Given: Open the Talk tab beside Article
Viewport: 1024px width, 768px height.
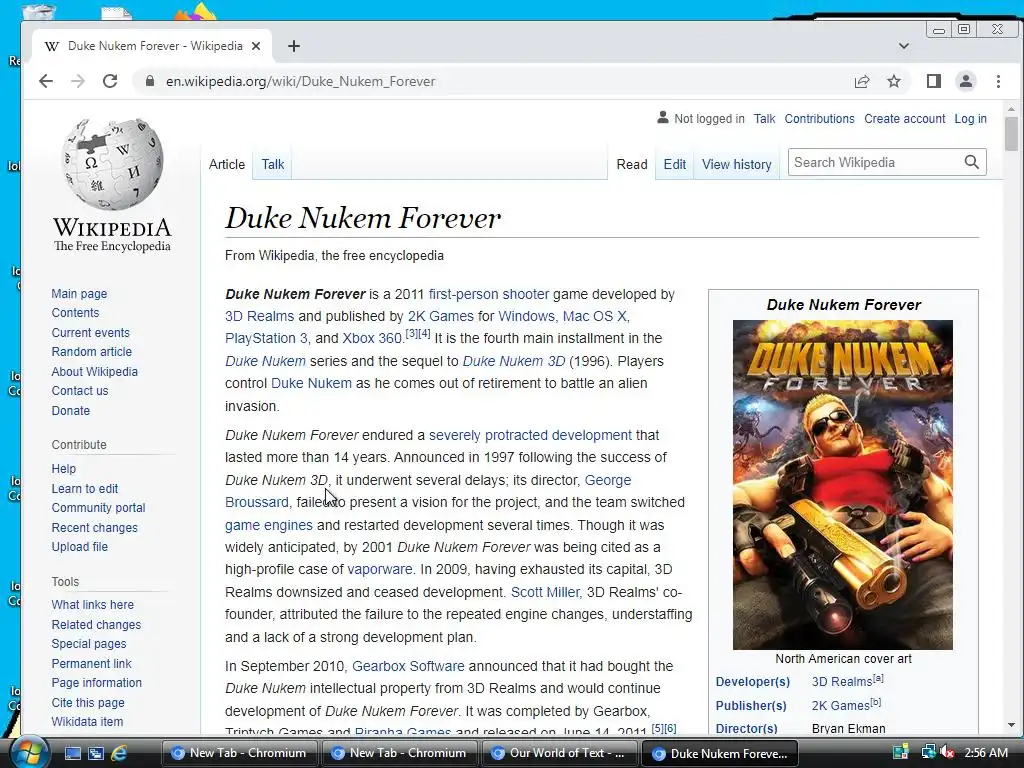Looking at the screenshot, I should [273, 165].
